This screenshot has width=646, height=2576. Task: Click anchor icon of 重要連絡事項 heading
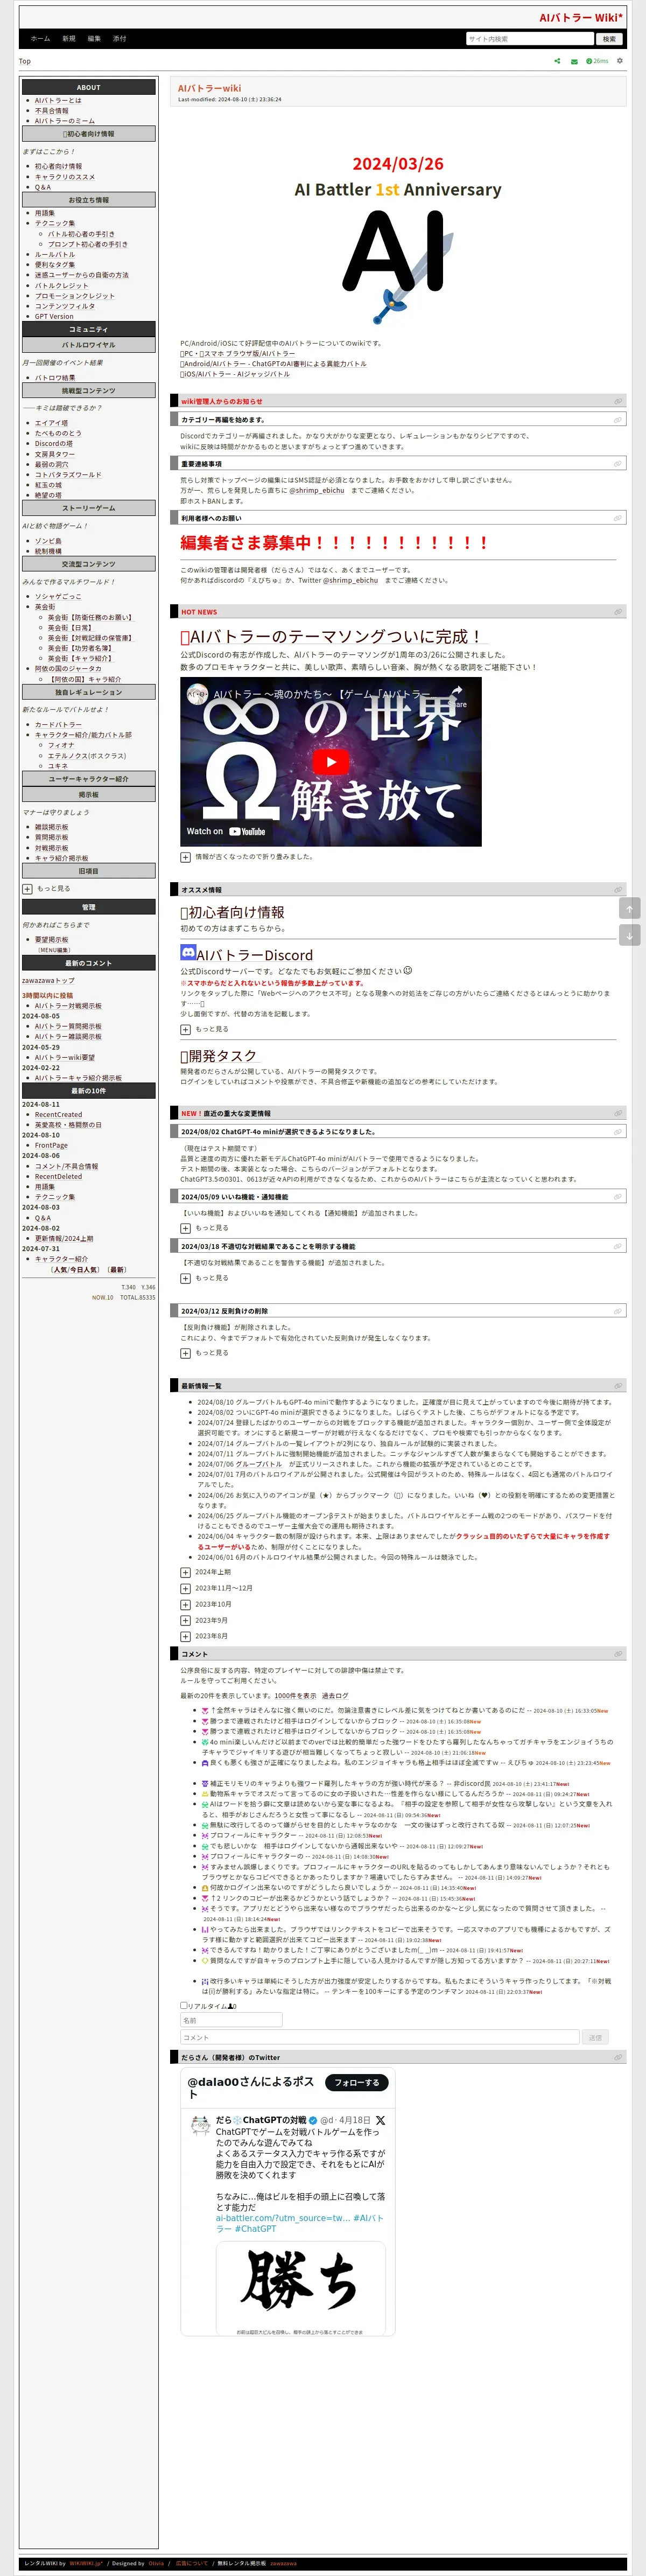pos(617,464)
